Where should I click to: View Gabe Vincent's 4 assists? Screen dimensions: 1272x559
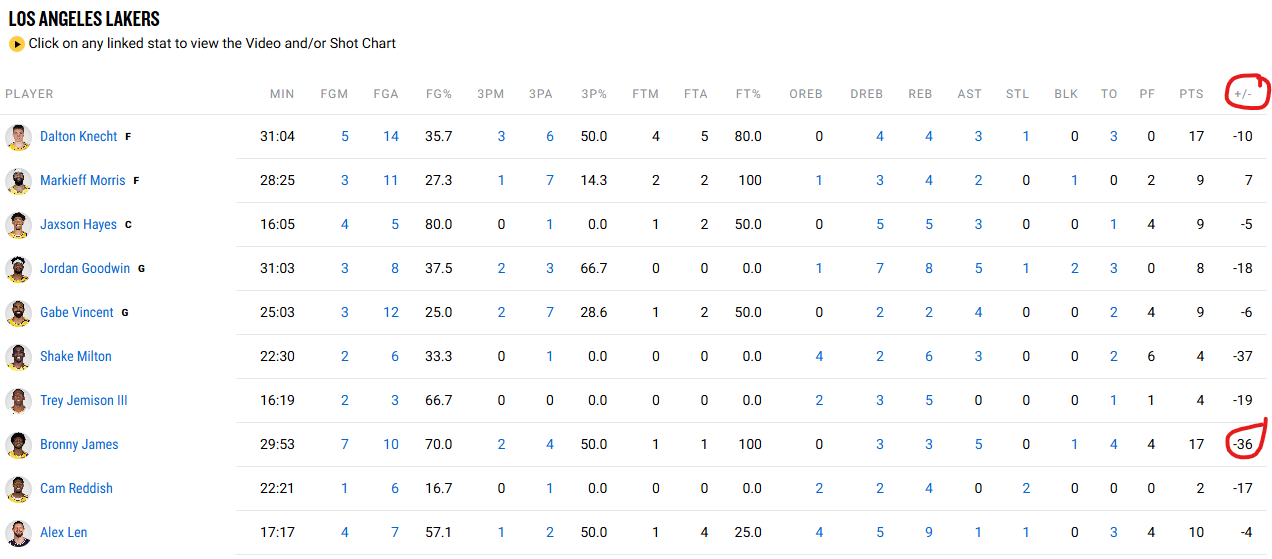[978, 313]
